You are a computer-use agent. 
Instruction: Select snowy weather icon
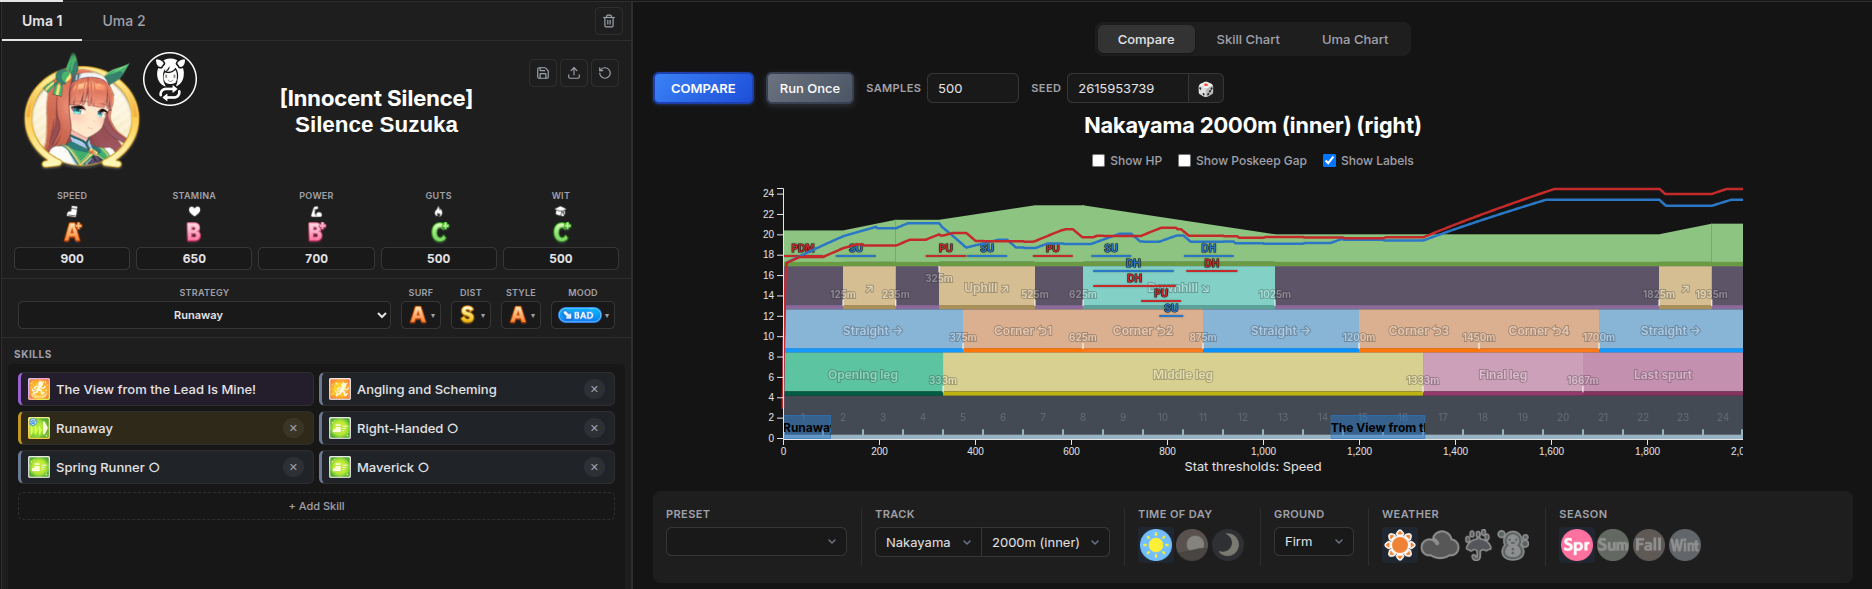point(1513,545)
